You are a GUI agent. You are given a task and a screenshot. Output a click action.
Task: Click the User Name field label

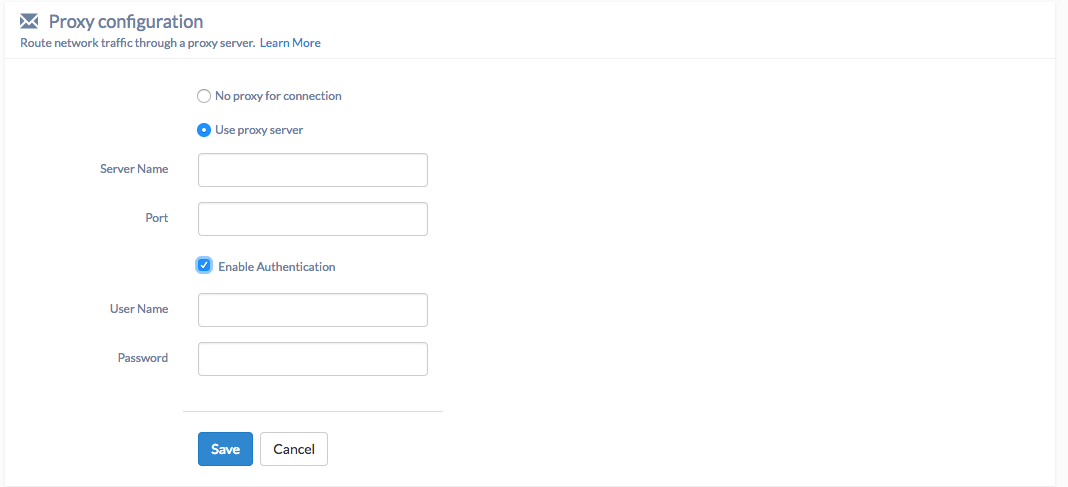point(139,309)
